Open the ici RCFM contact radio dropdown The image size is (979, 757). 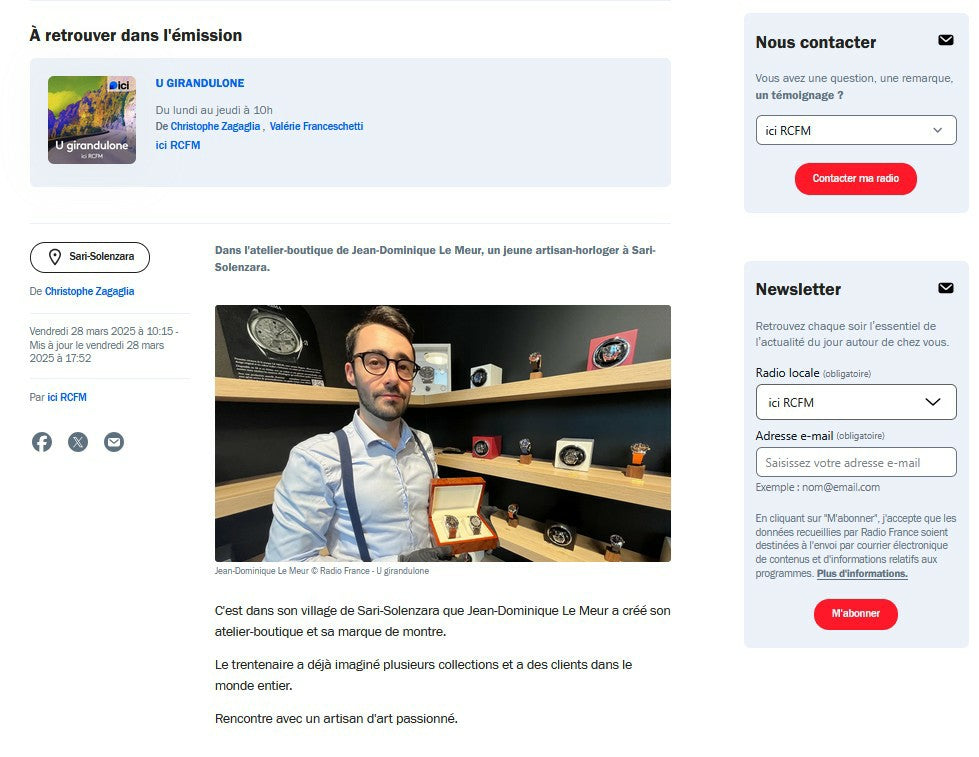[856, 130]
